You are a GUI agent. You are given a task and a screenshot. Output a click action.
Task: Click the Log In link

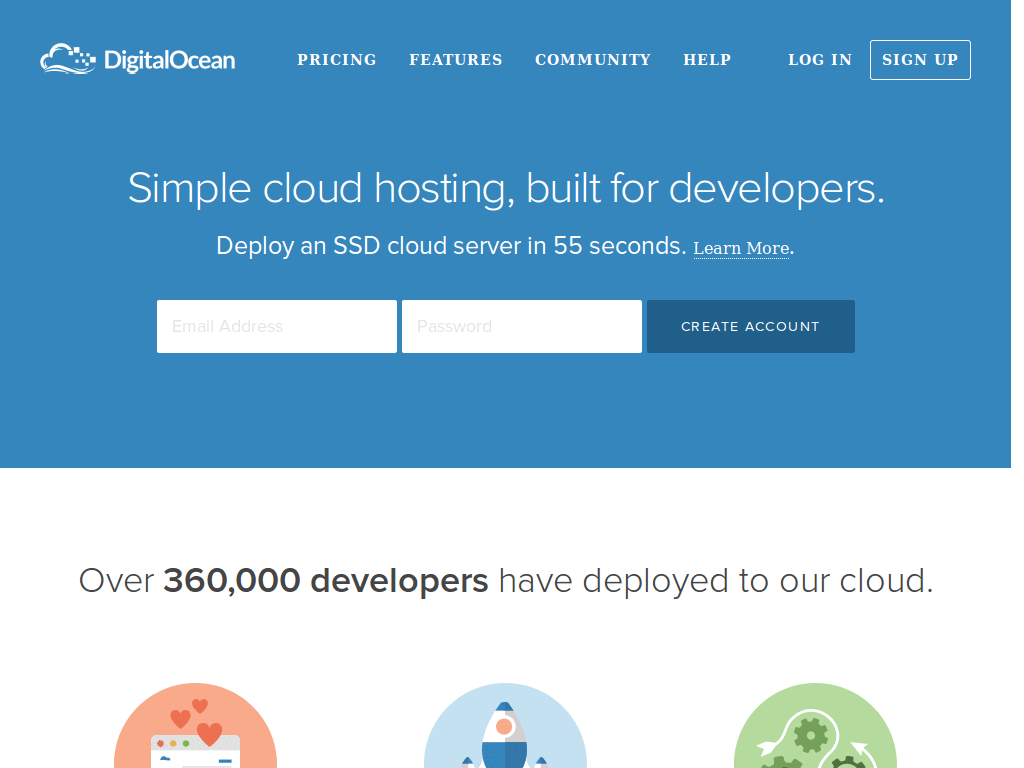pyautogui.click(x=820, y=59)
